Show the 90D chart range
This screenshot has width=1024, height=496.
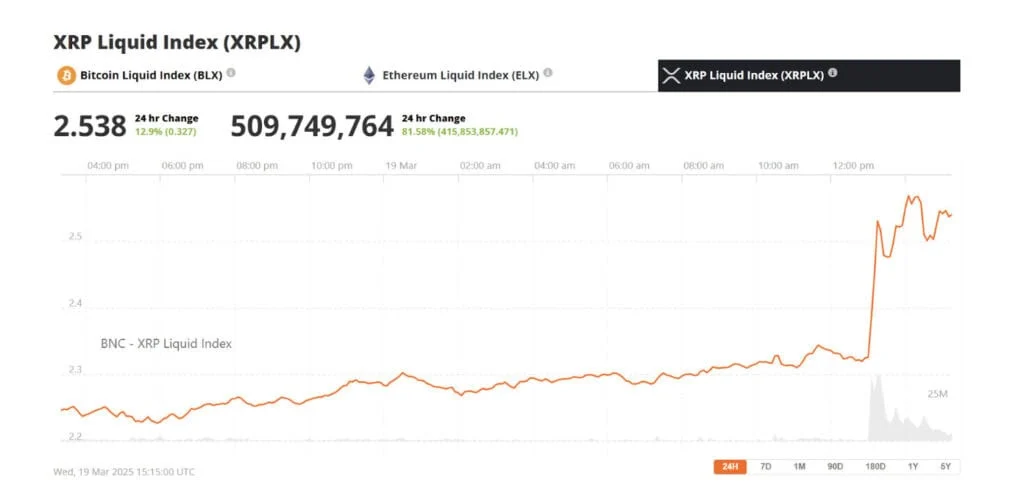click(x=835, y=466)
